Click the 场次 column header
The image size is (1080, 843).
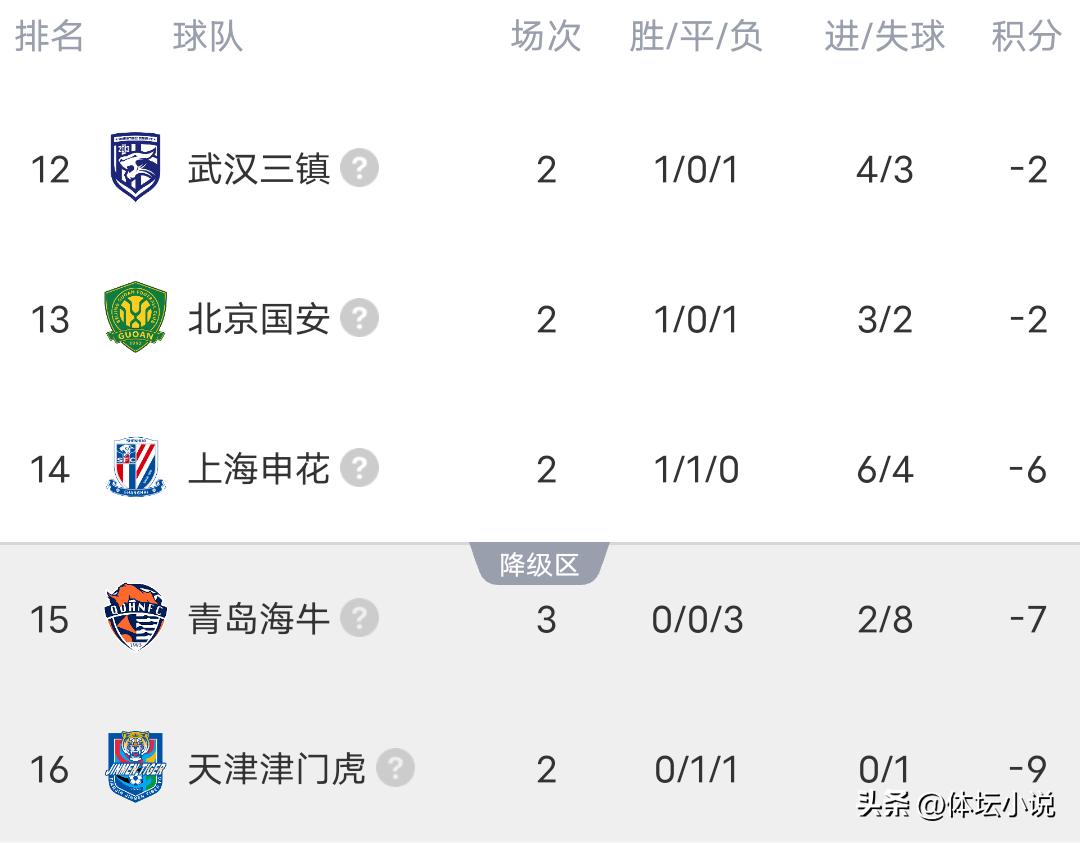pos(546,37)
